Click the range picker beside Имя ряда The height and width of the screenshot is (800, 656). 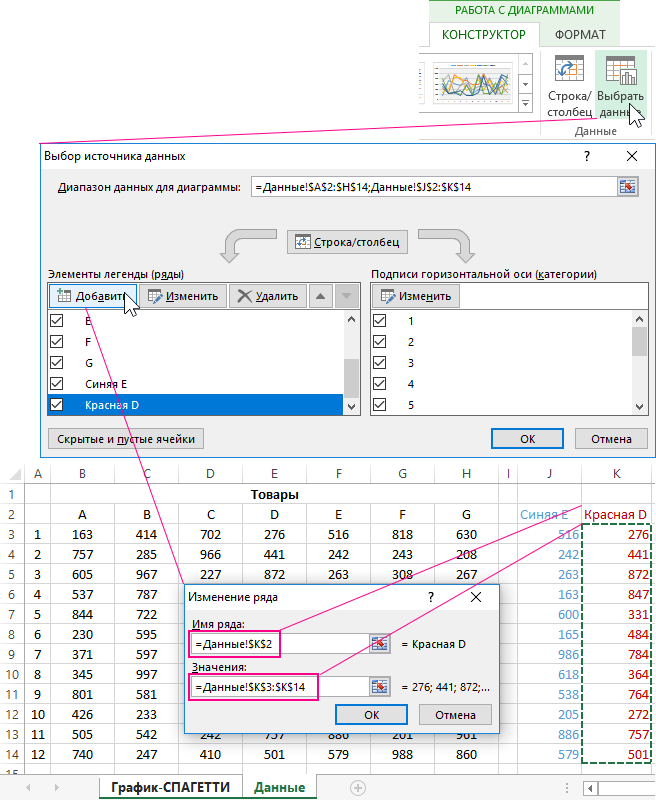coord(379,644)
